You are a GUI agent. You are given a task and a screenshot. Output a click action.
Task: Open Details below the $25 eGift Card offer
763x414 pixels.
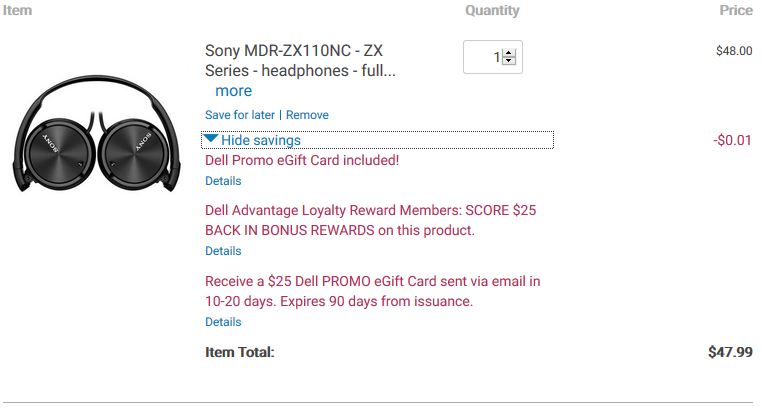click(x=223, y=322)
